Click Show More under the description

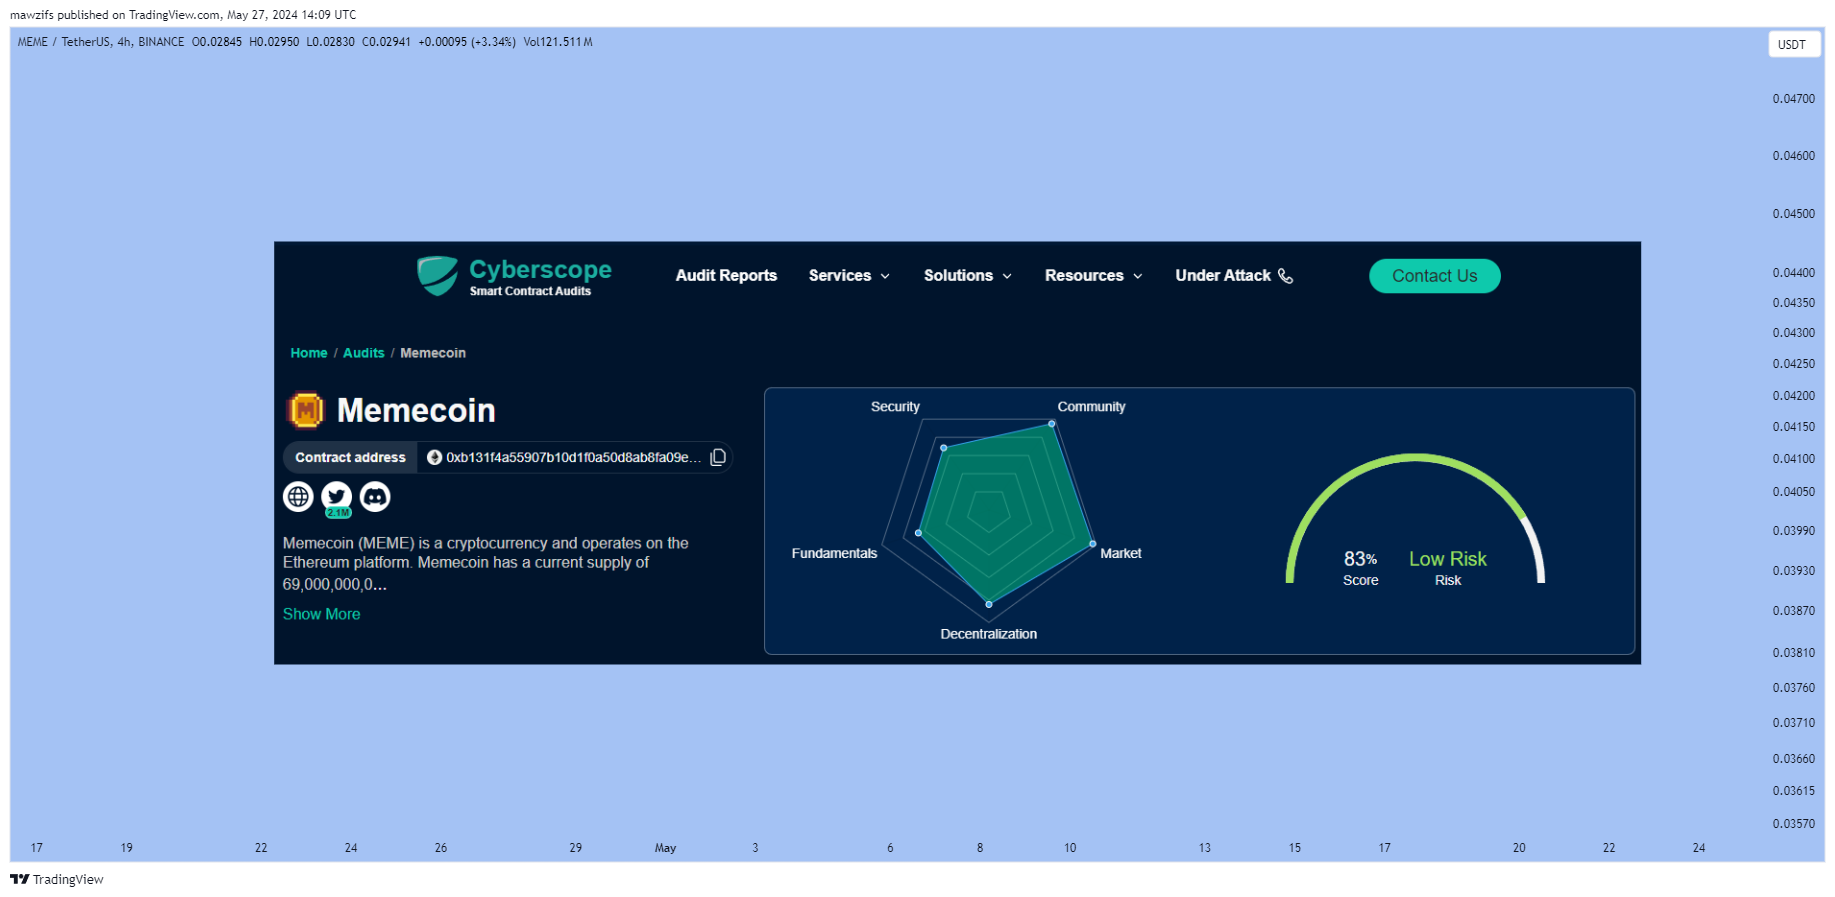(321, 614)
